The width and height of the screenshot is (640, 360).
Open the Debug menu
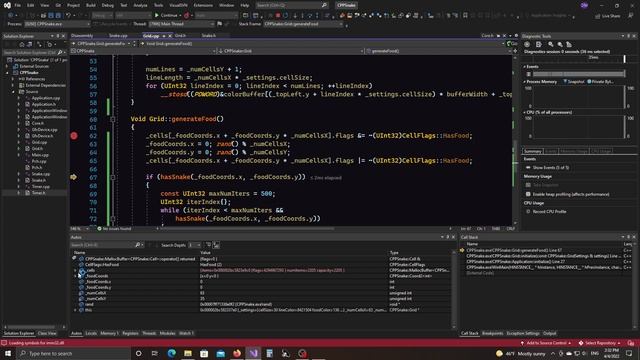click(x=108, y=5)
